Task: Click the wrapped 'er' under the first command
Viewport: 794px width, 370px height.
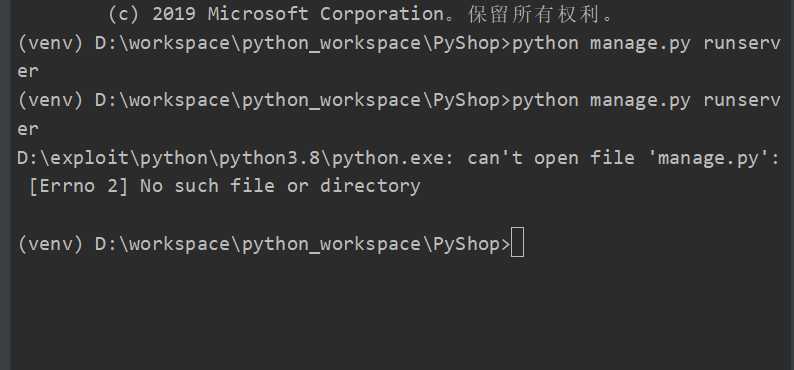Action: click(28, 72)
